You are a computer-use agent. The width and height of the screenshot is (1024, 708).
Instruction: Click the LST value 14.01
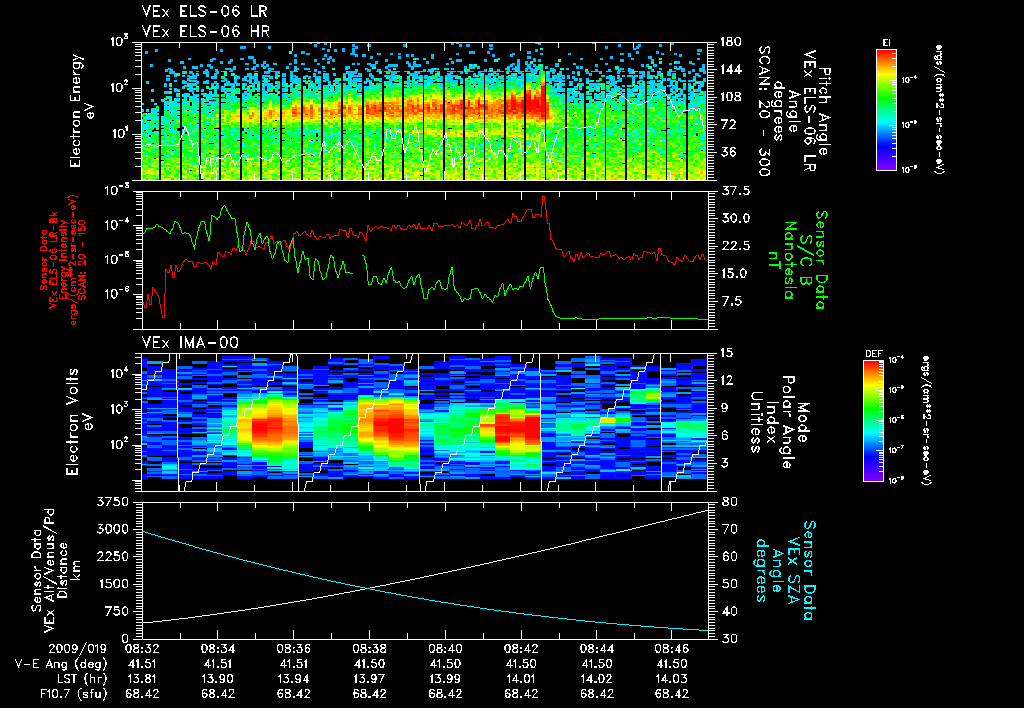(x=521, y=679)
